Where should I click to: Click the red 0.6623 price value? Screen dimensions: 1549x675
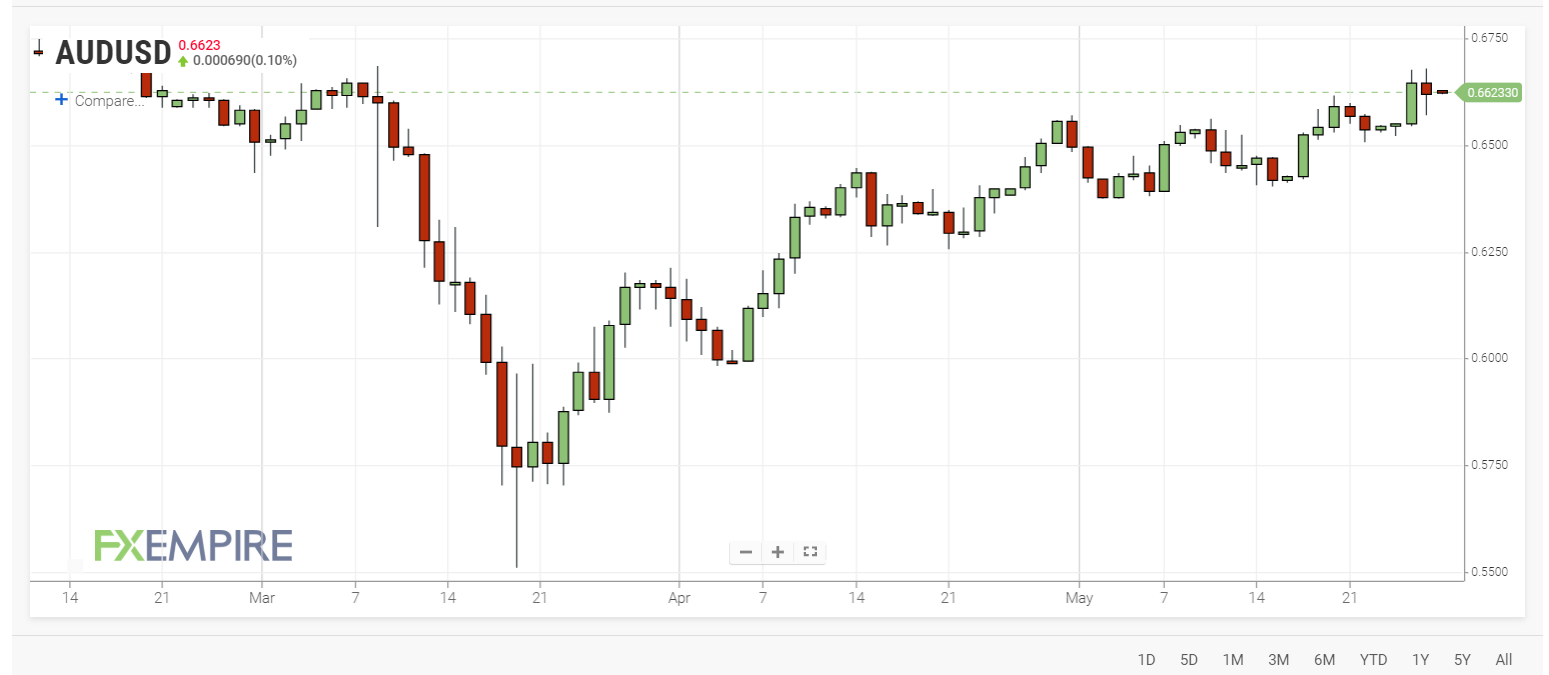[x=199, y=45]
